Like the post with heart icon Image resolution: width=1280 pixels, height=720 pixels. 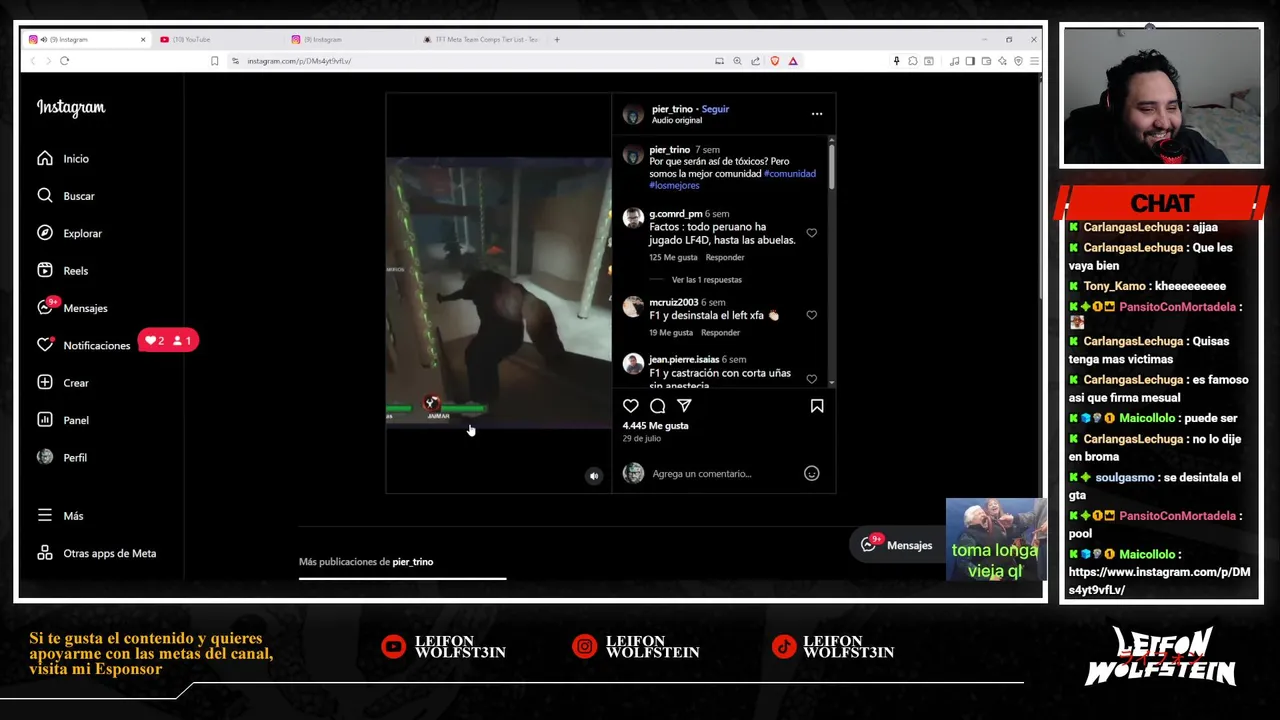click(x=631, y=406)
